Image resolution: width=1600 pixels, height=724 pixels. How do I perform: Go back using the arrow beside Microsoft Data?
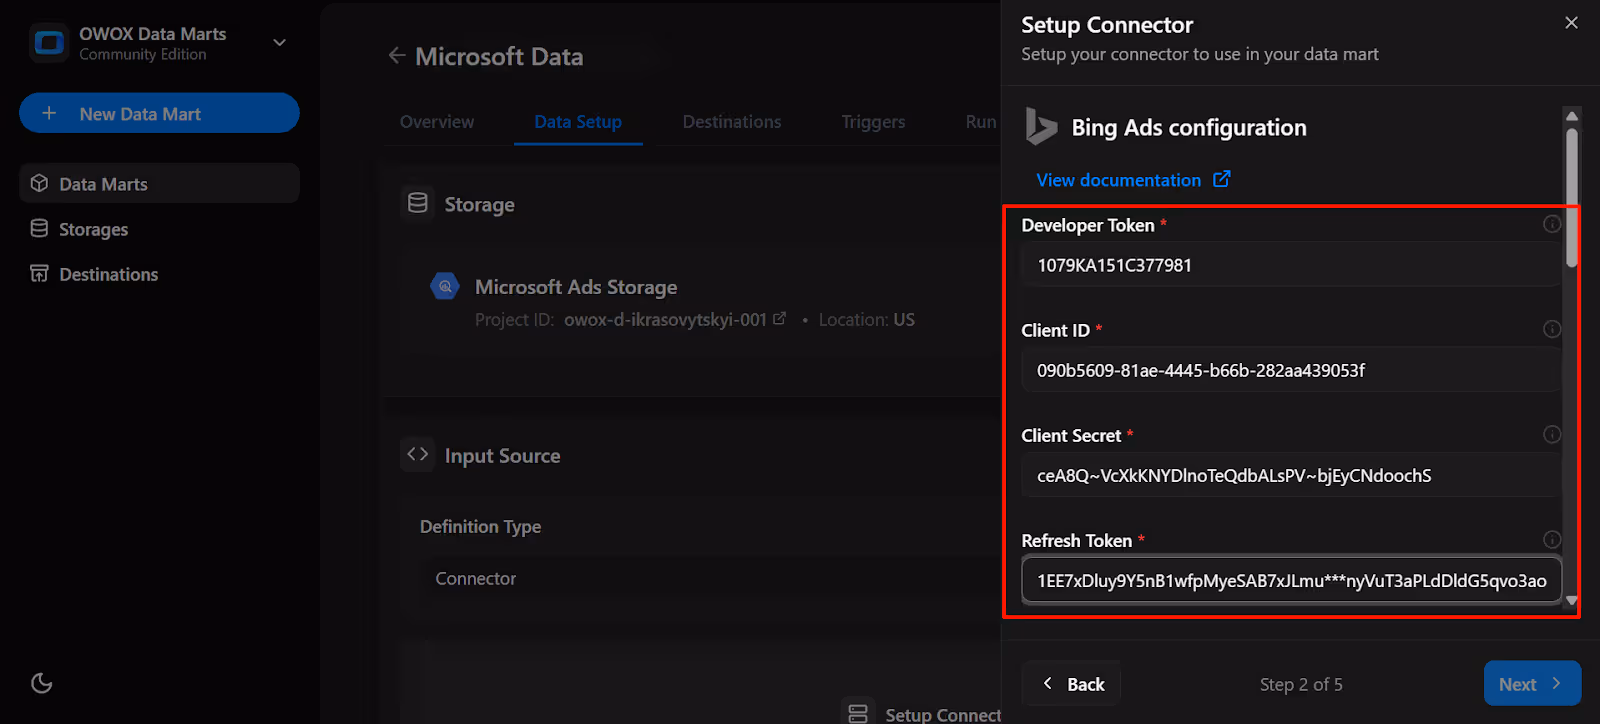point(397,56)
